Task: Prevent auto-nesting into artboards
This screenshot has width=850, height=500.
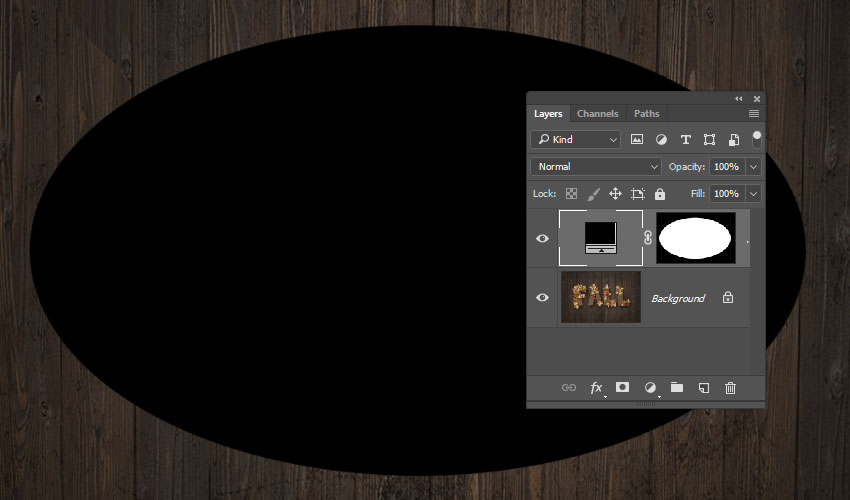Action: (638, 194)
